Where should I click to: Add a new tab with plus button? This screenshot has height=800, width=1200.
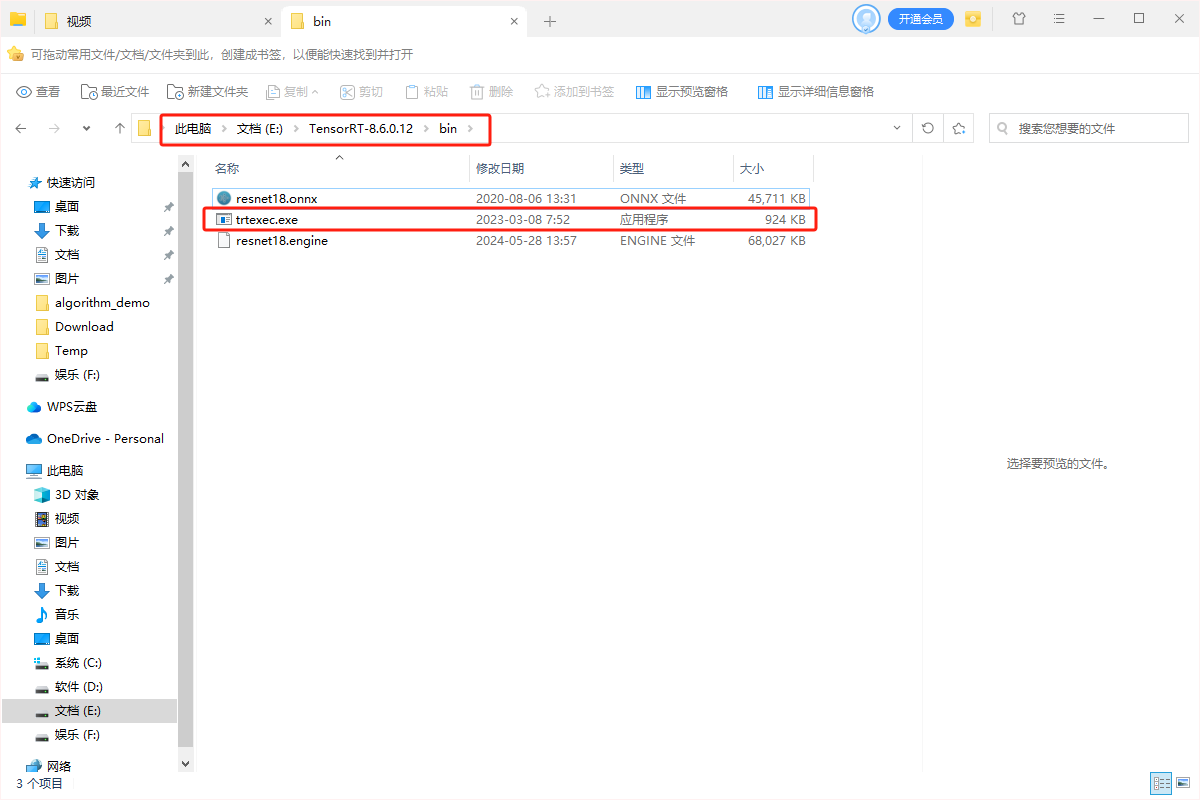tap(550, 21)
